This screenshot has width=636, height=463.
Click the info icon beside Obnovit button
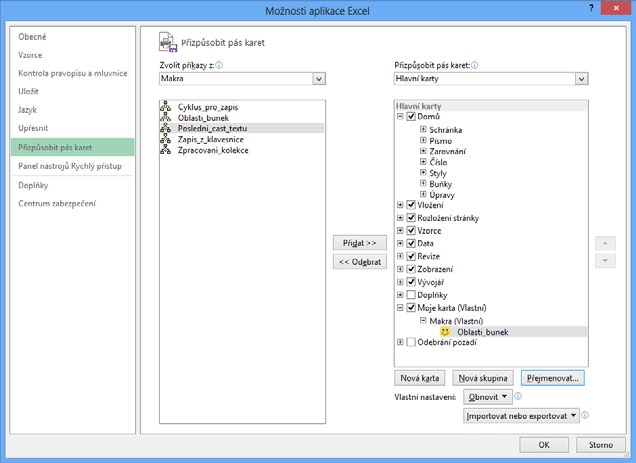518,396
